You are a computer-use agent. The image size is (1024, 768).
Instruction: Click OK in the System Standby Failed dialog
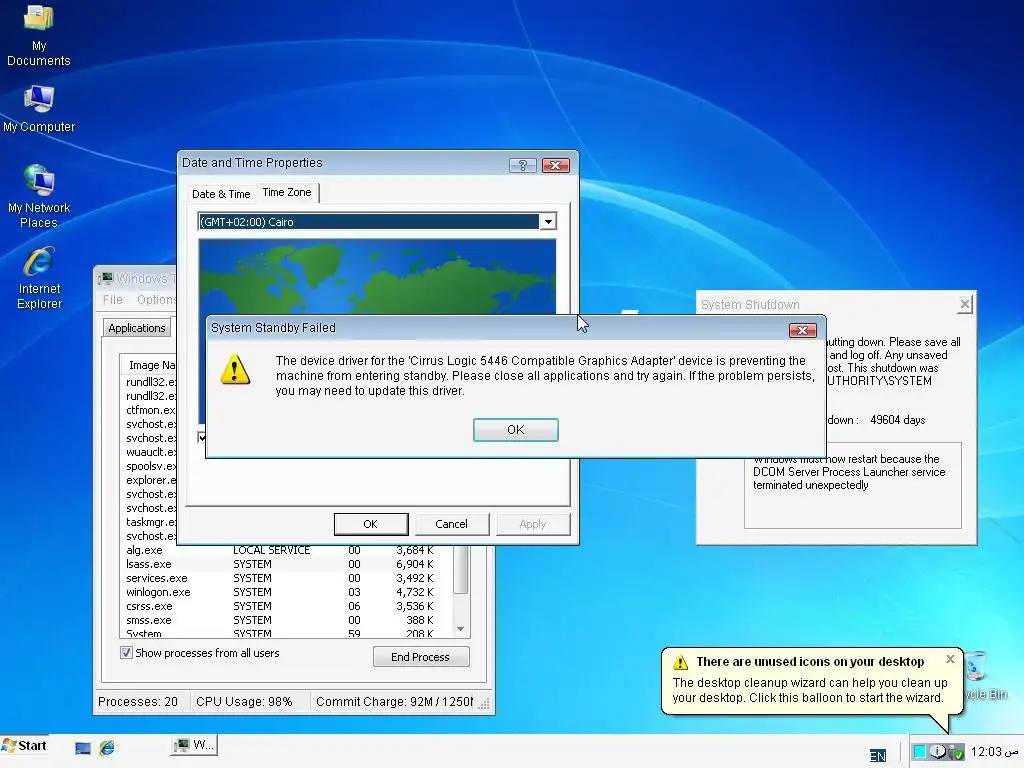click(515, 430)
